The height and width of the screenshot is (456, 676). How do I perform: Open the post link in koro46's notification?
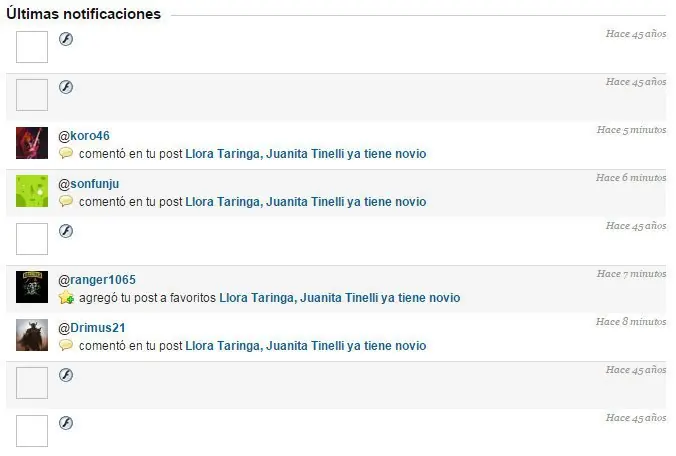point(306,154)
